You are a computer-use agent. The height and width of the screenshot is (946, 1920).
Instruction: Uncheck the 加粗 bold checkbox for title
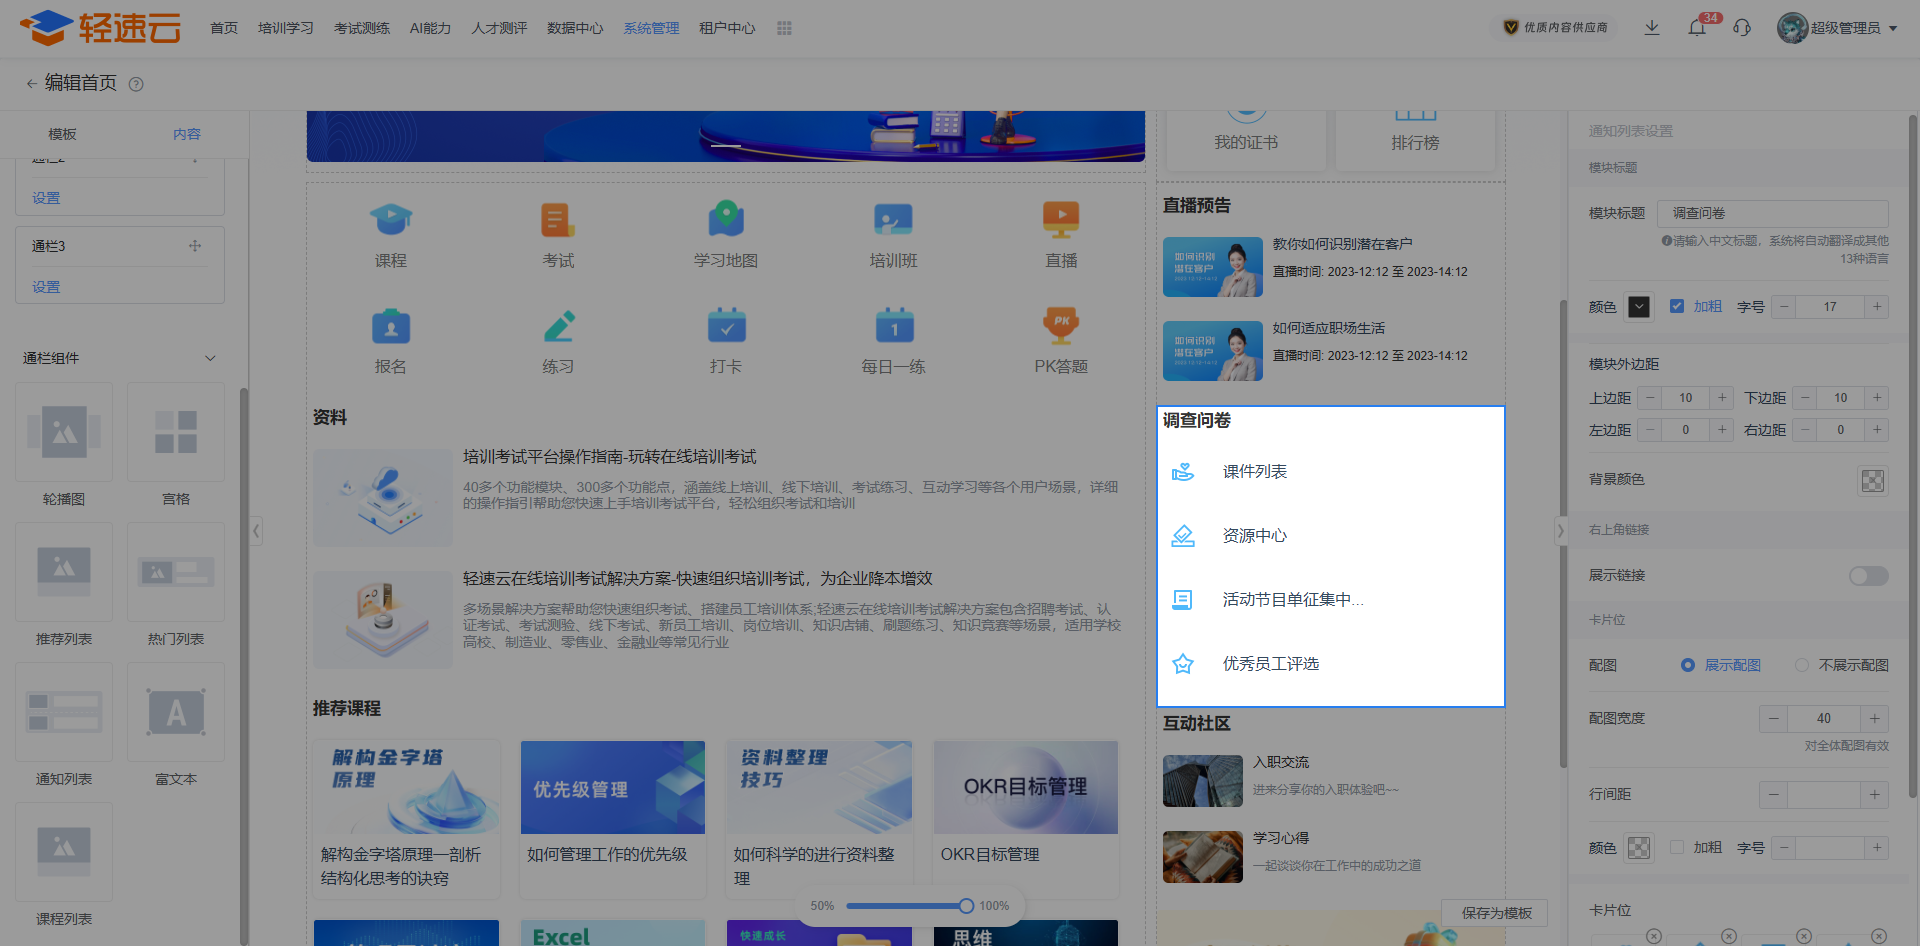[1677, 307]
